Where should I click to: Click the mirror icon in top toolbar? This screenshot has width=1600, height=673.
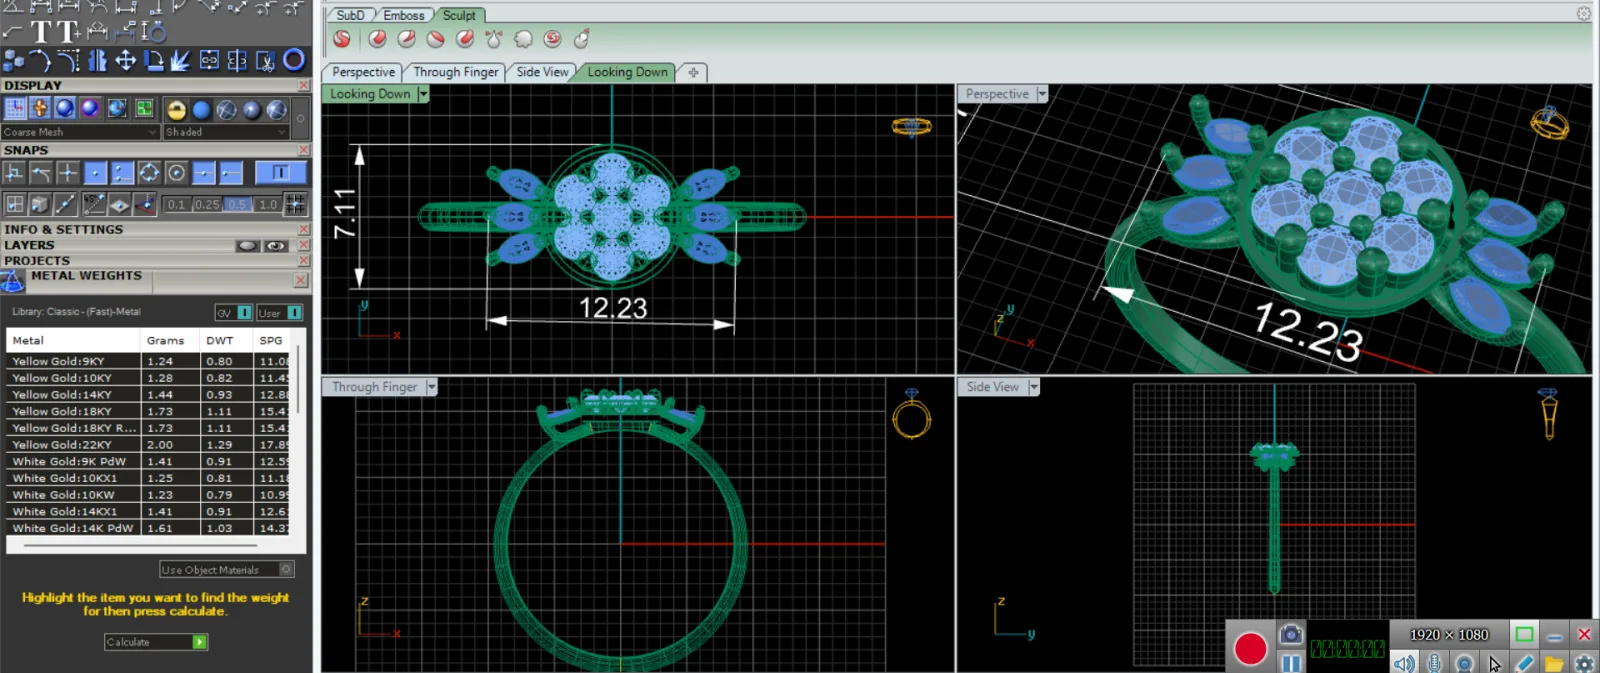(x=97, y=61)
